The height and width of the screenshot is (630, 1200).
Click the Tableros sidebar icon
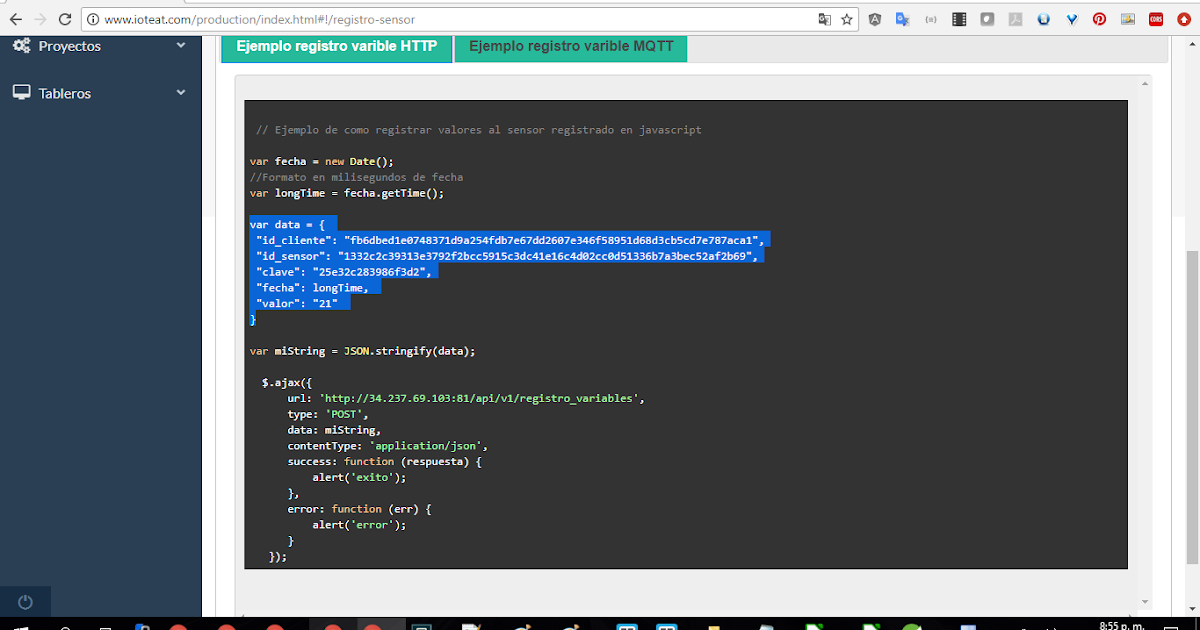(x=21, y=92)
